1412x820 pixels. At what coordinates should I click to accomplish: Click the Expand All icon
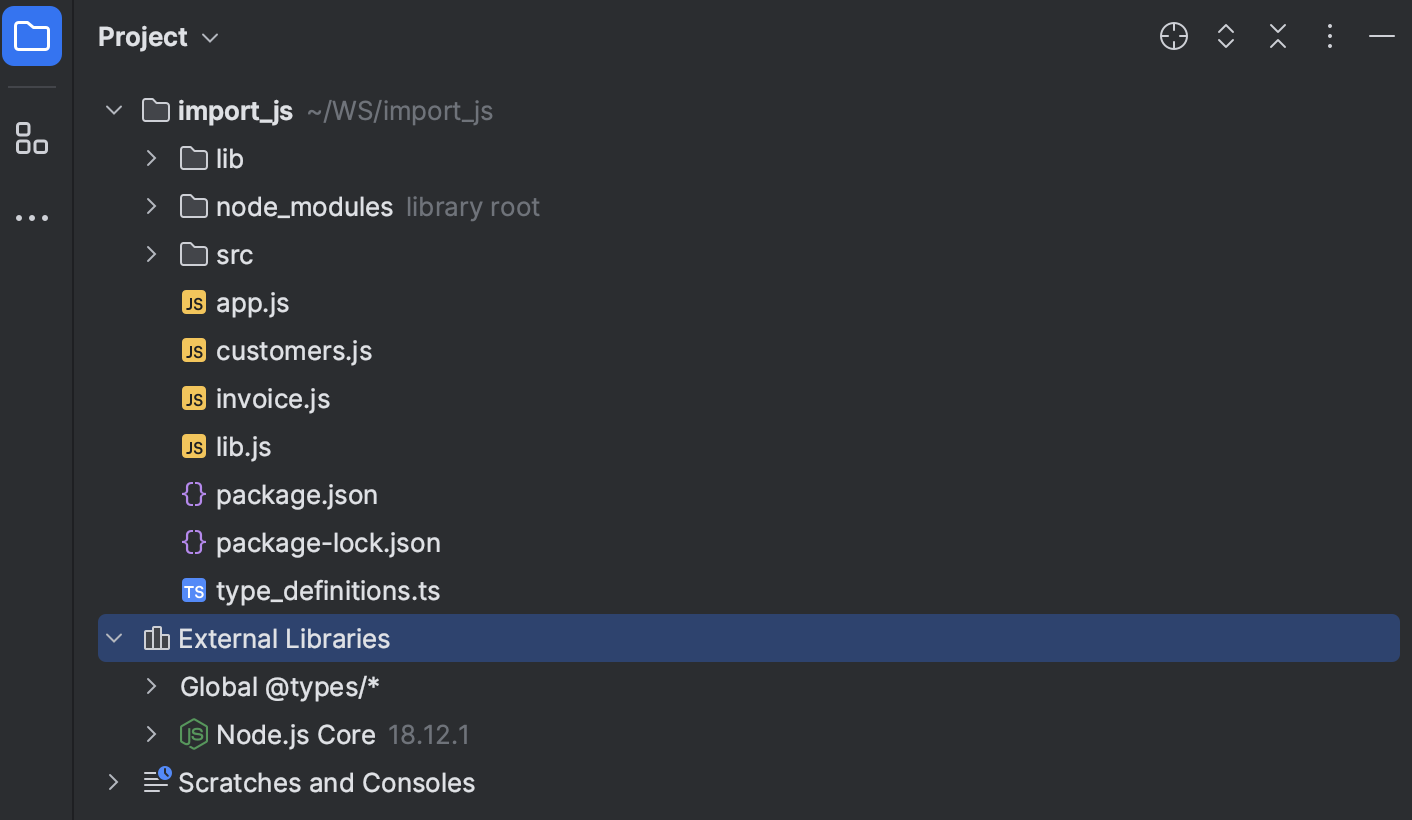pyautogui.click(x=1225, y=36)
